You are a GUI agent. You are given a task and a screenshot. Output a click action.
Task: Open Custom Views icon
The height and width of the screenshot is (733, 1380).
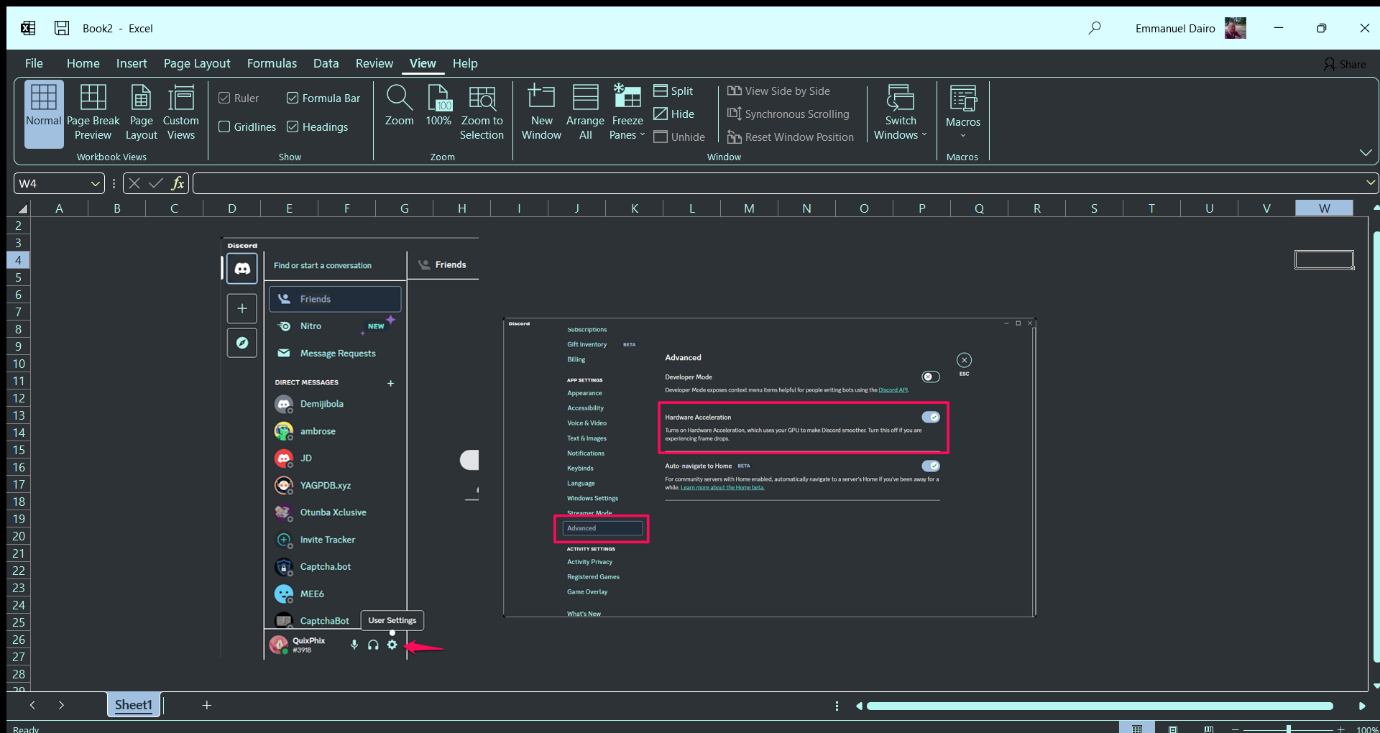coord(181,98)
